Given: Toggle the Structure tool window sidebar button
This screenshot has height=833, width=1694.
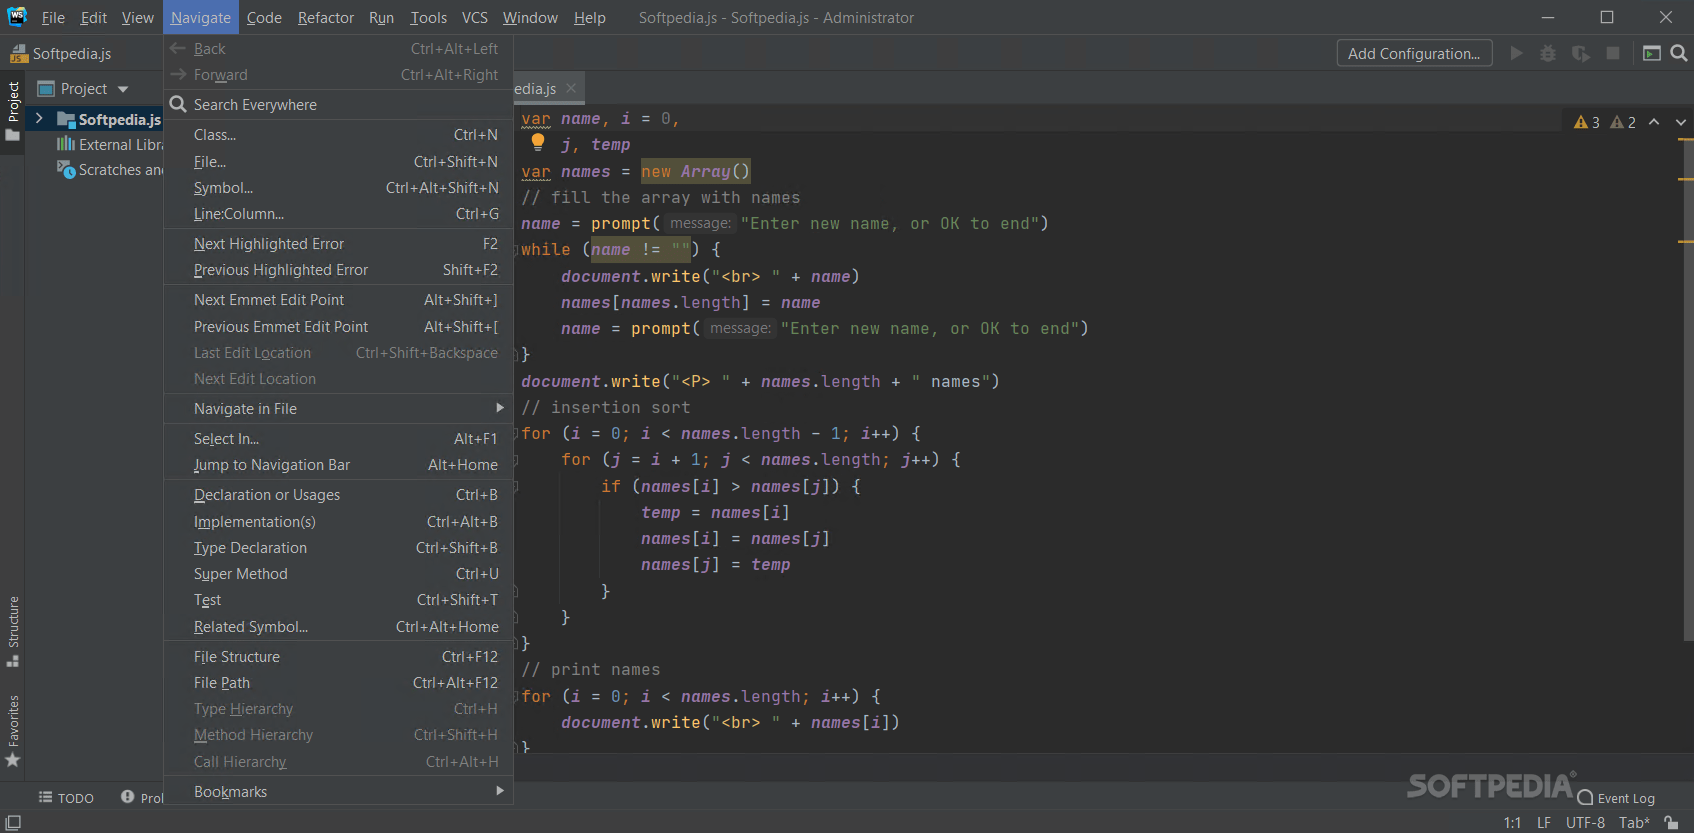Looking at the screenshot, I should pos(13,631).
